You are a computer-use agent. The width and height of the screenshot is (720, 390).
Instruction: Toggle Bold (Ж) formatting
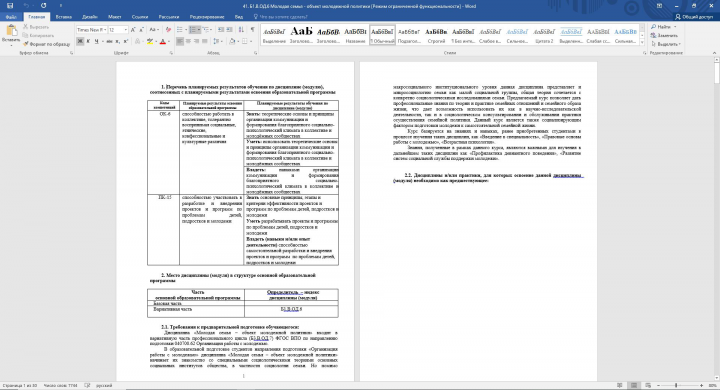tap(80, 41)
